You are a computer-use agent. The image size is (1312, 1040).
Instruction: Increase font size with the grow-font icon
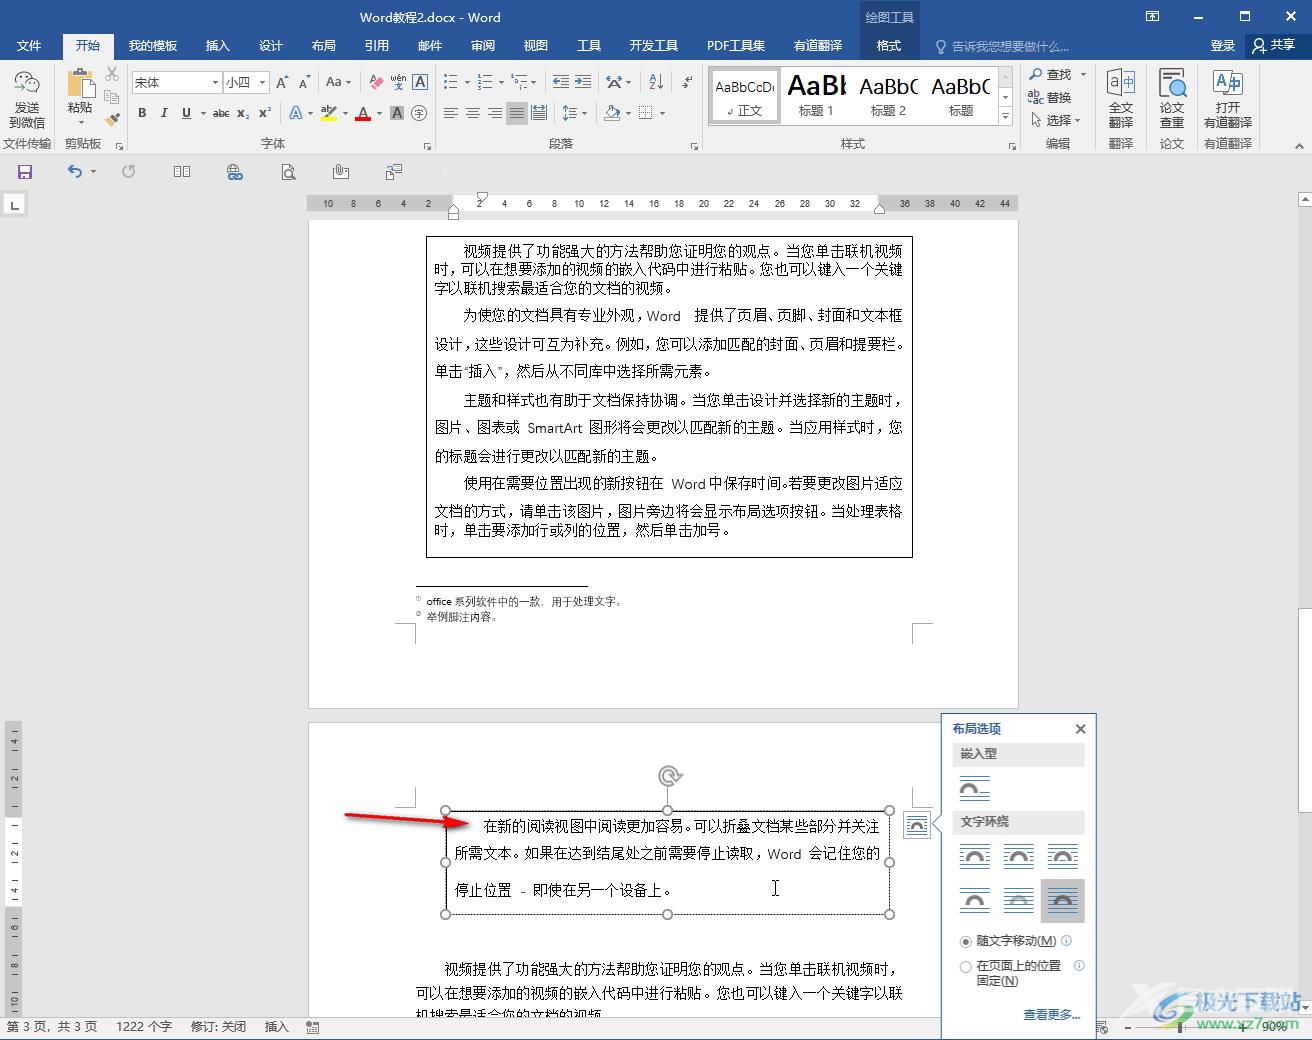point(282,82)
